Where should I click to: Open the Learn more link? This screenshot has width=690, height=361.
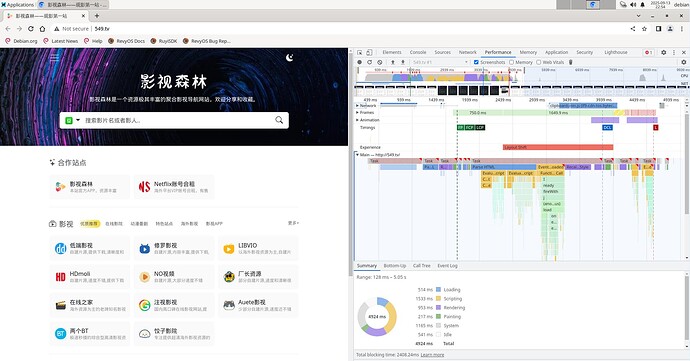[x=432, y=355]
